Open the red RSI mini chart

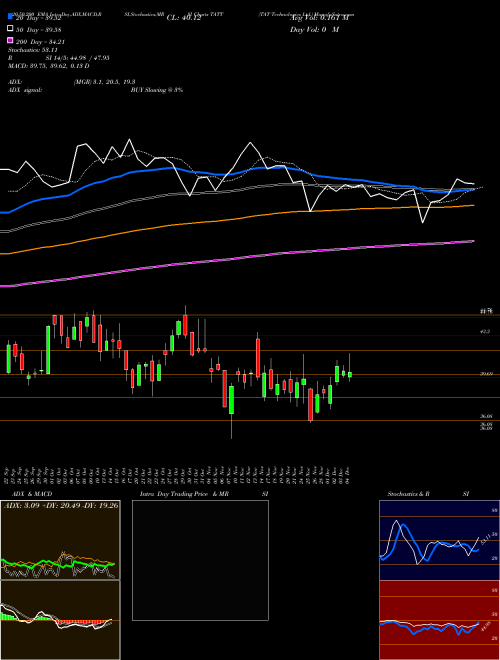tap(439, 620)
